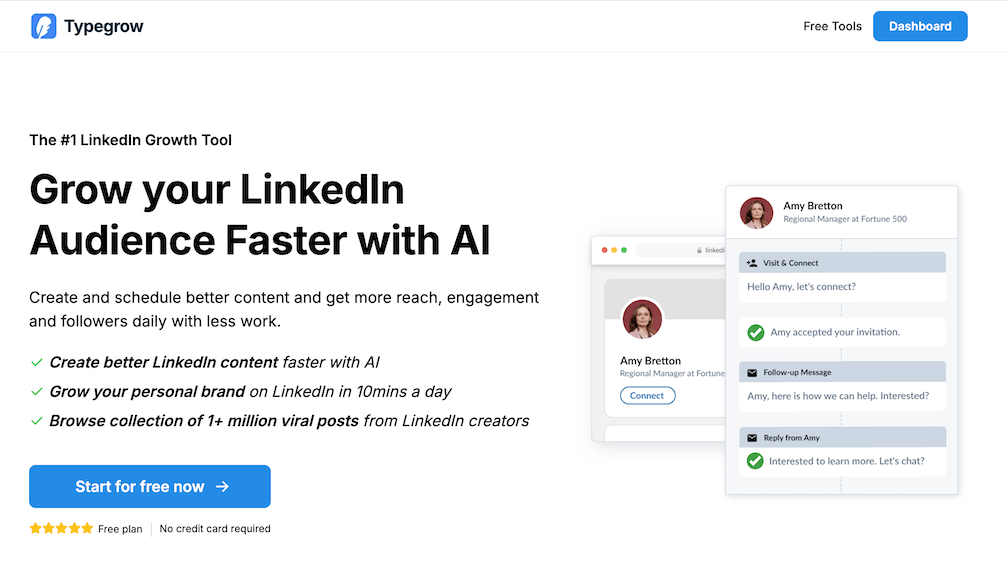This screenshot has height=587, width=1007.
Task: Click the Hello Amy, let's connect message
Action: tap(801, 287)
